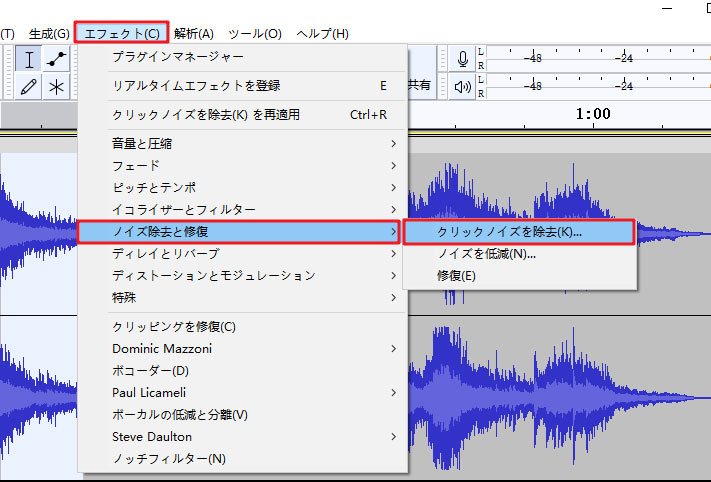Open the ツール(O) menu
Image resolution: width=711 pixels, height=482 pixels.
[x=255, y=34]
